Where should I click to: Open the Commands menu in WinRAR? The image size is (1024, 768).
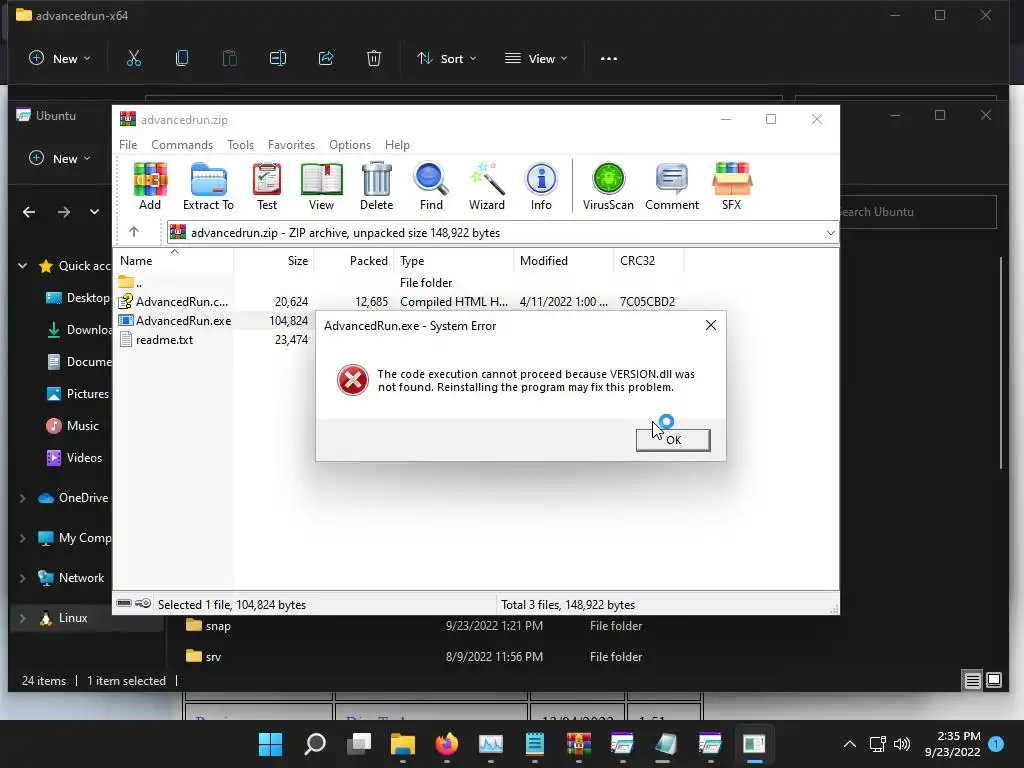point(182,144)
